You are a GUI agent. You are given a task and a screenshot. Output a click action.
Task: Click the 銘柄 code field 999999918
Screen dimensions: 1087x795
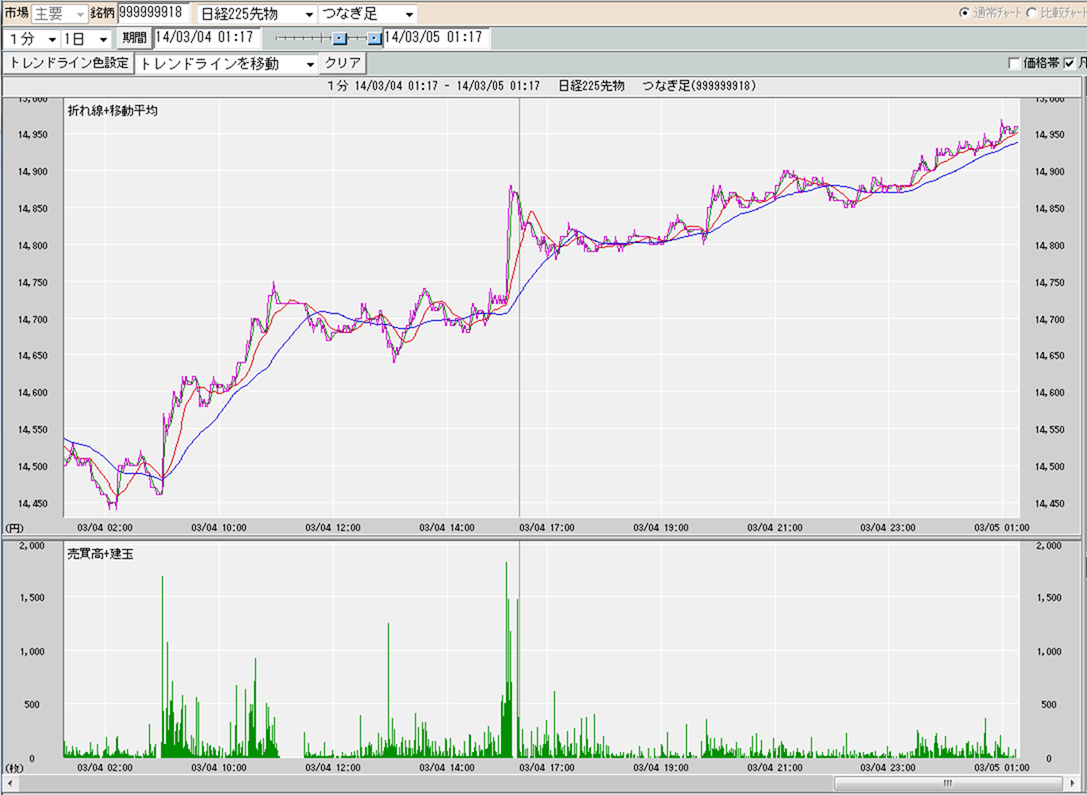153,12
